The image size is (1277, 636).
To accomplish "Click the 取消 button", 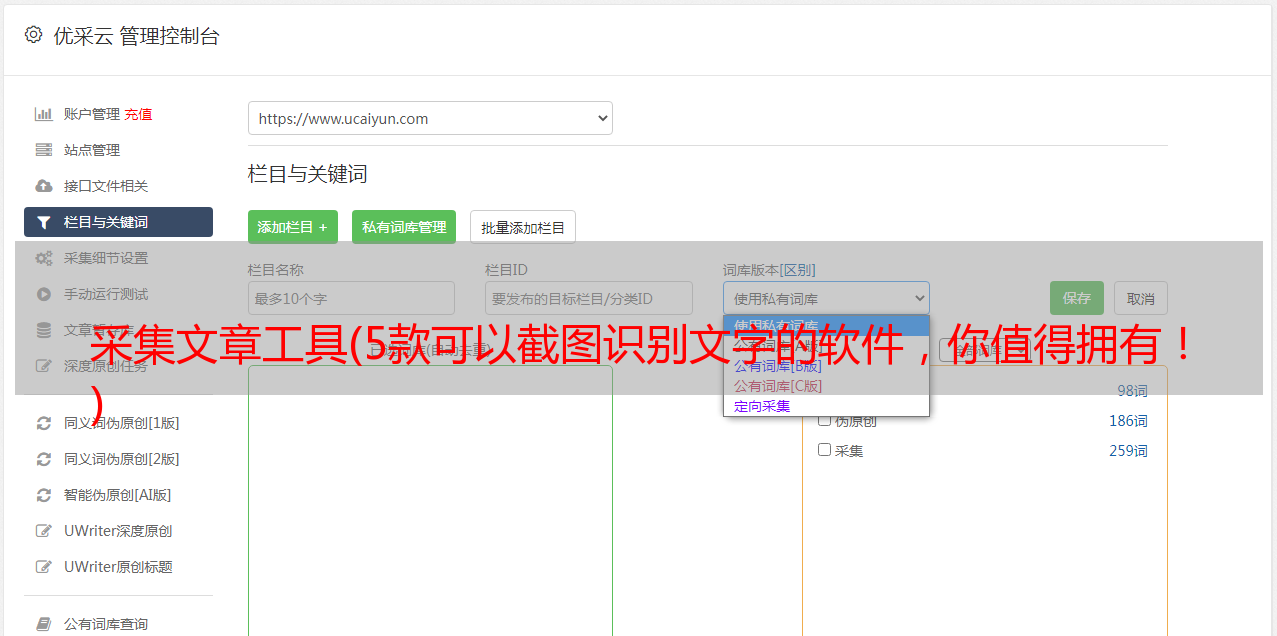I will (1141, 298).
